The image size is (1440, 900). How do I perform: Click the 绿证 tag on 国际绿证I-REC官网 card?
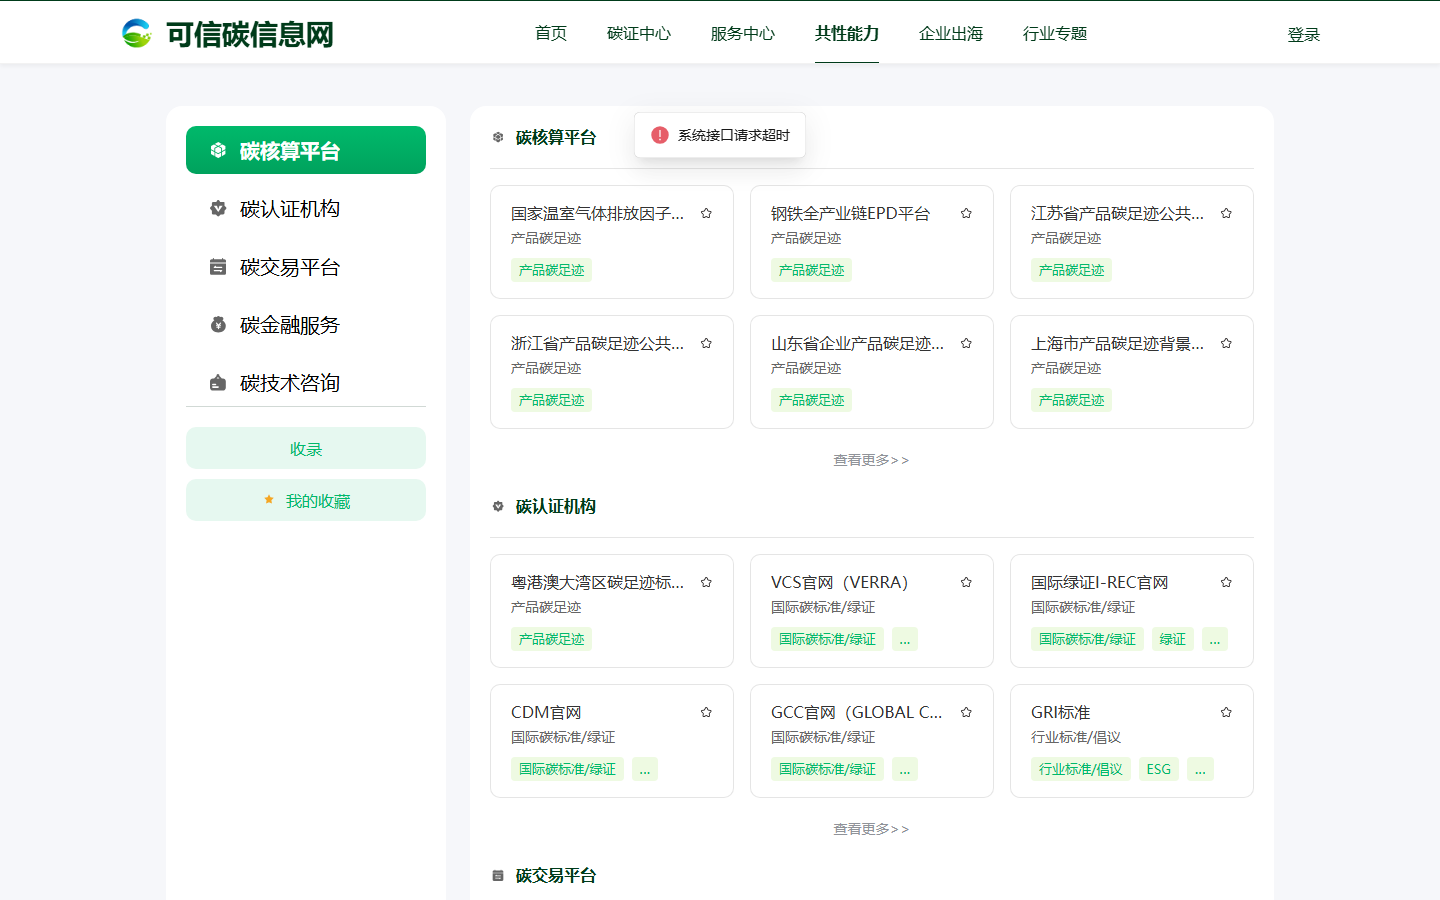[x=1173, y=639]
